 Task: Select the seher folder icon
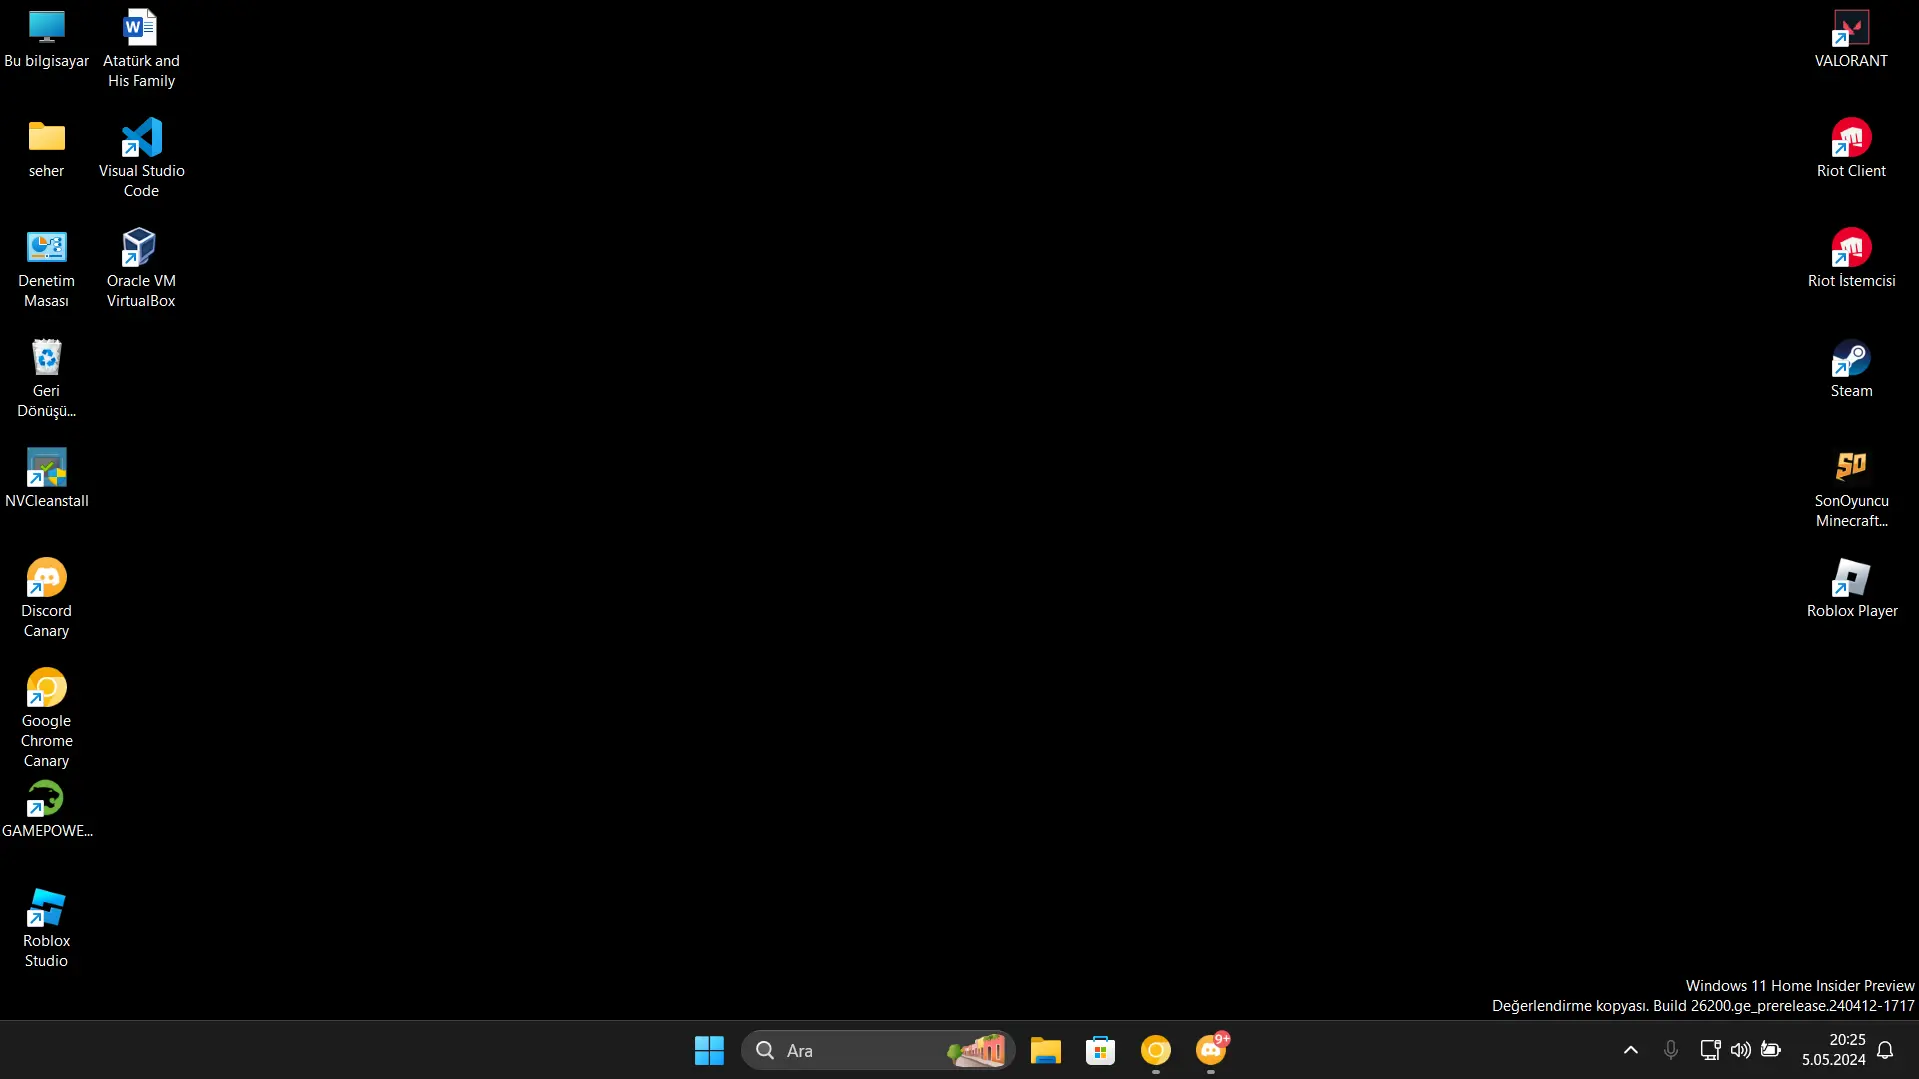pyautogui.click(x=46, y=149)
